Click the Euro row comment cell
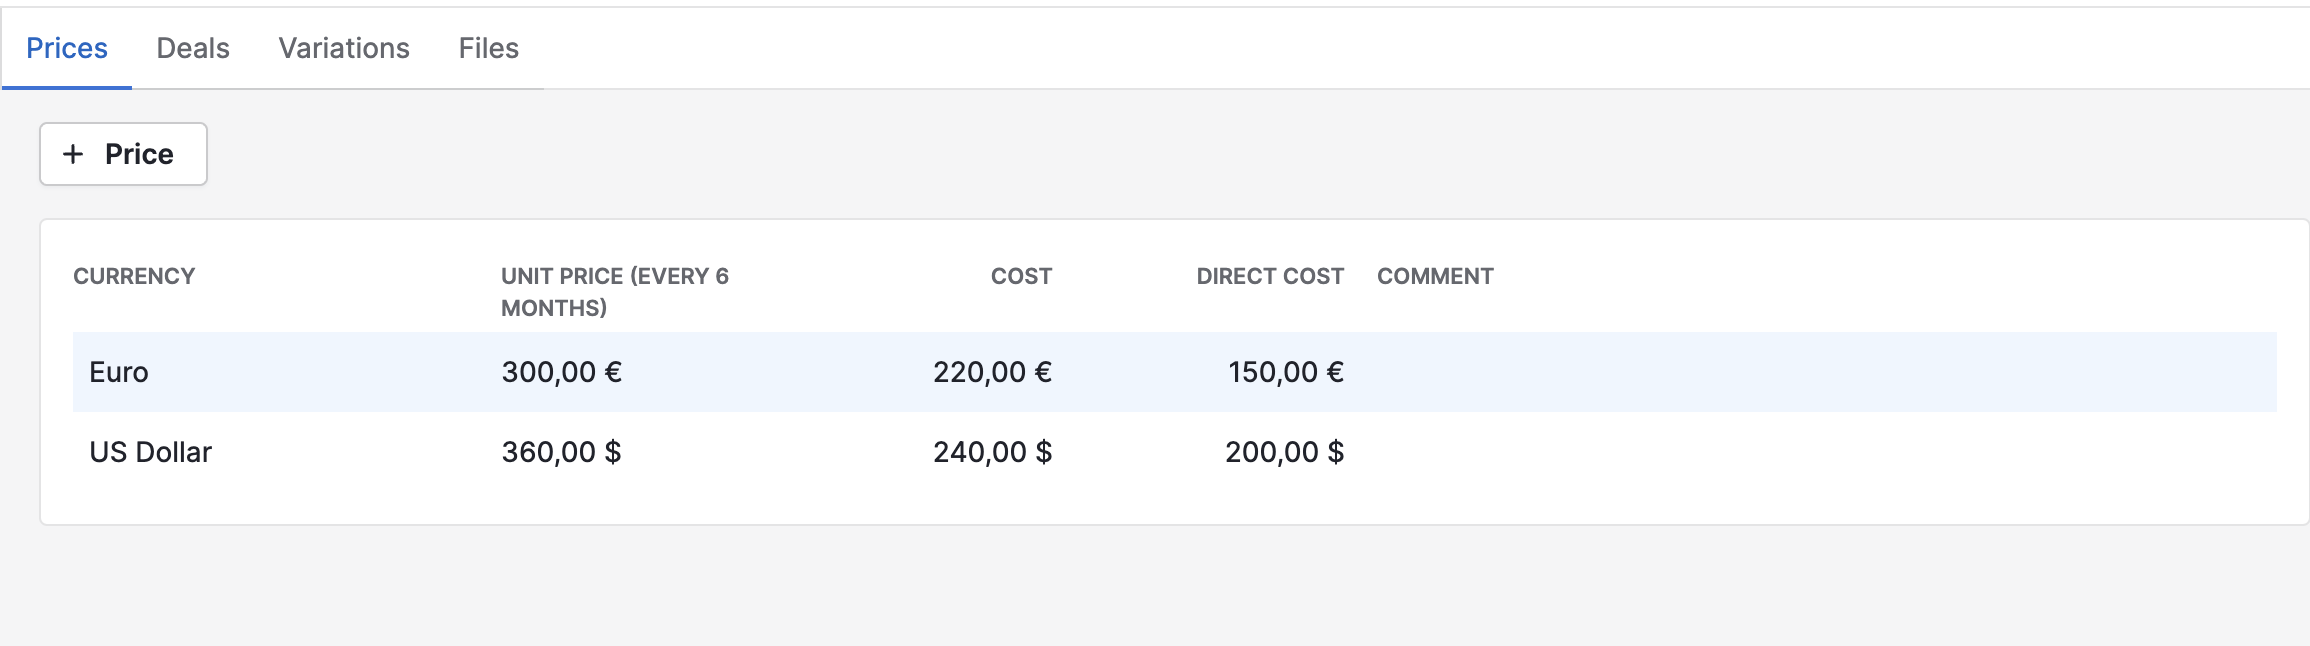This screenshot has height=646, width=2310. (x=1820, y=372)
